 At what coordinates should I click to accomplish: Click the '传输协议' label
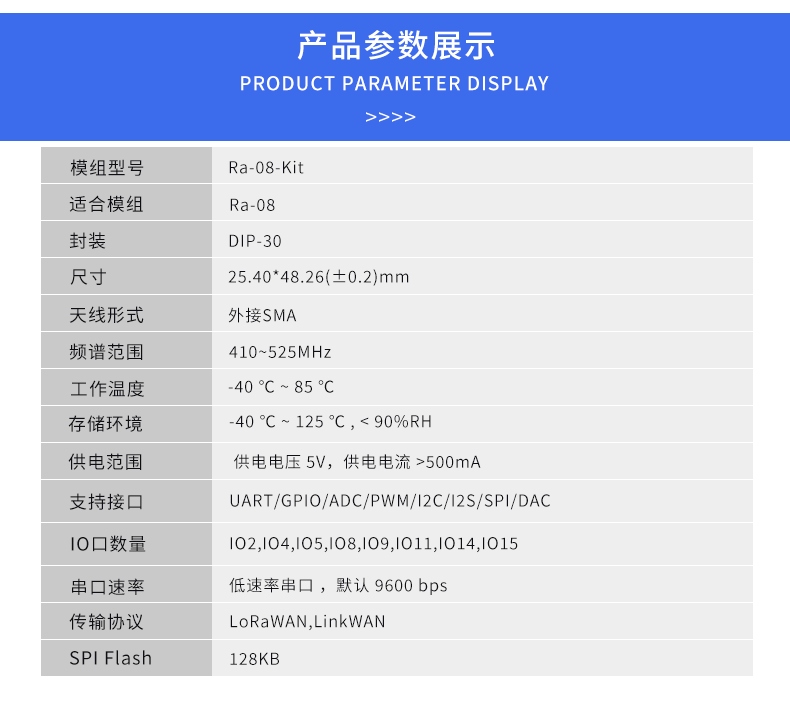click(106, 622)
